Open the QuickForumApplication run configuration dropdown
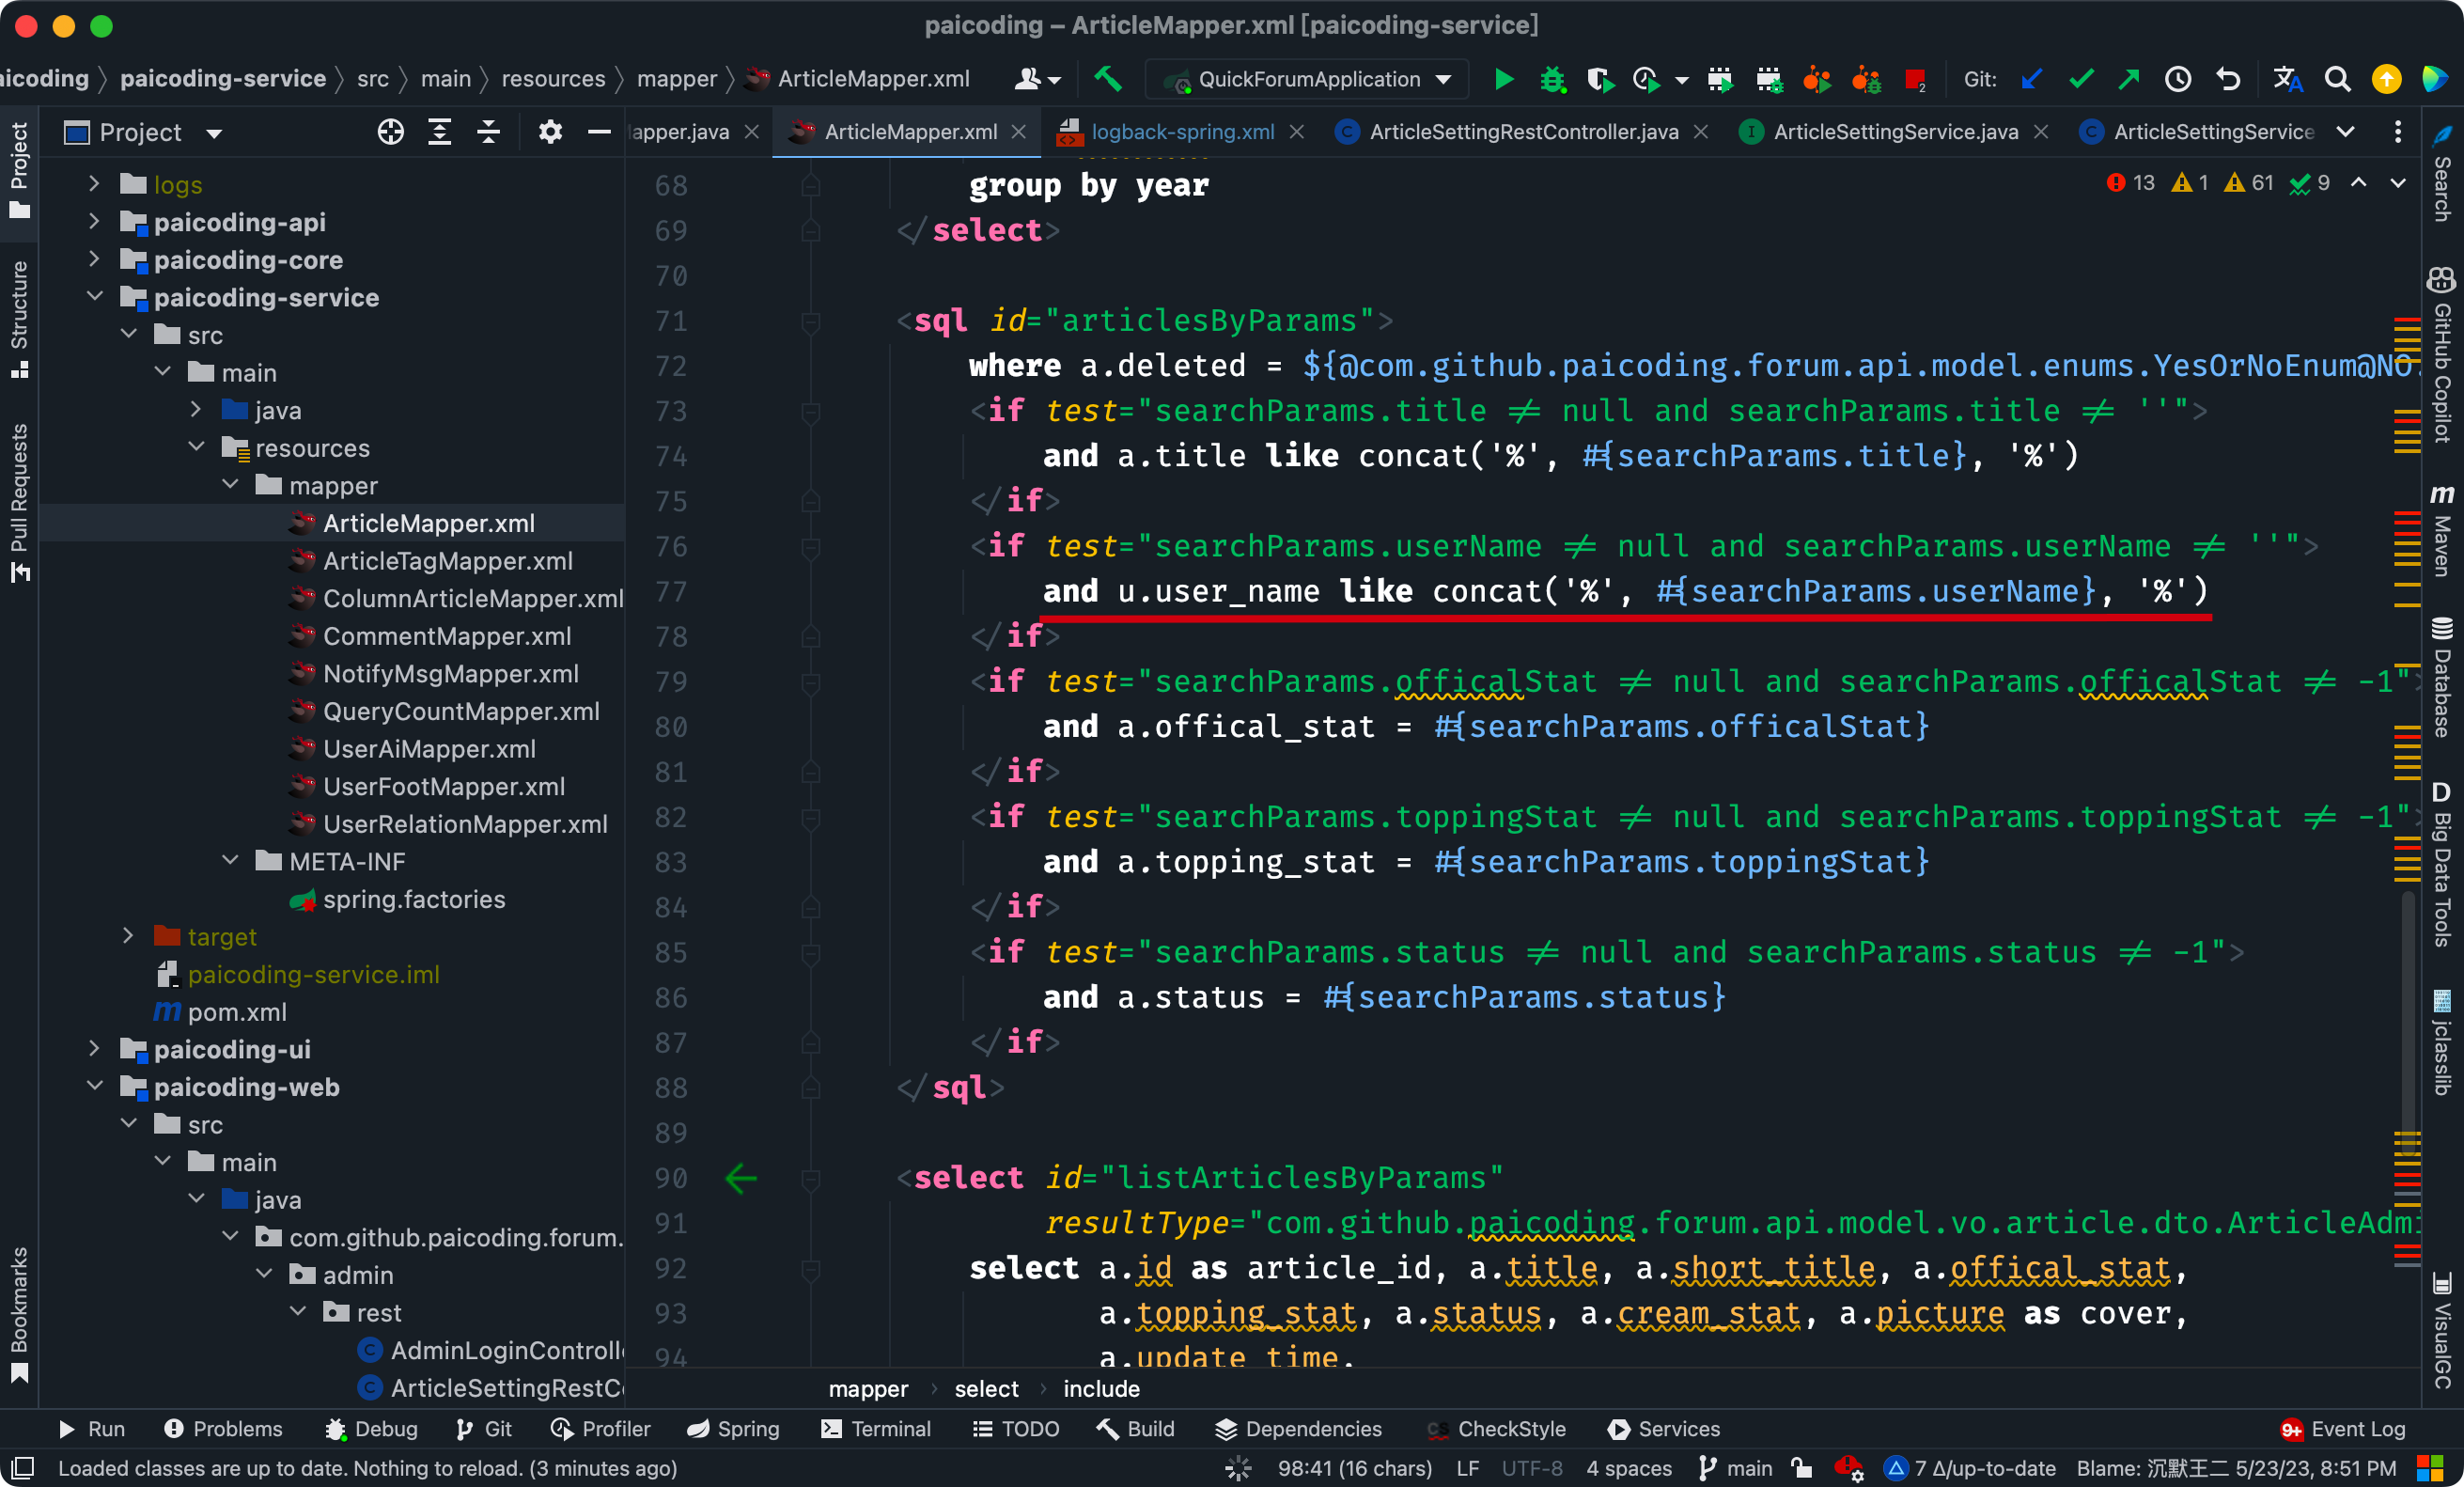2464x1487 pixels. click(1308, 79)
